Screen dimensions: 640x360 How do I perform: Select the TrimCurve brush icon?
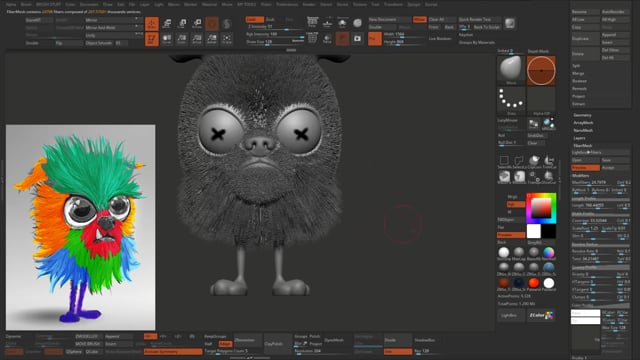click(549, 161)
